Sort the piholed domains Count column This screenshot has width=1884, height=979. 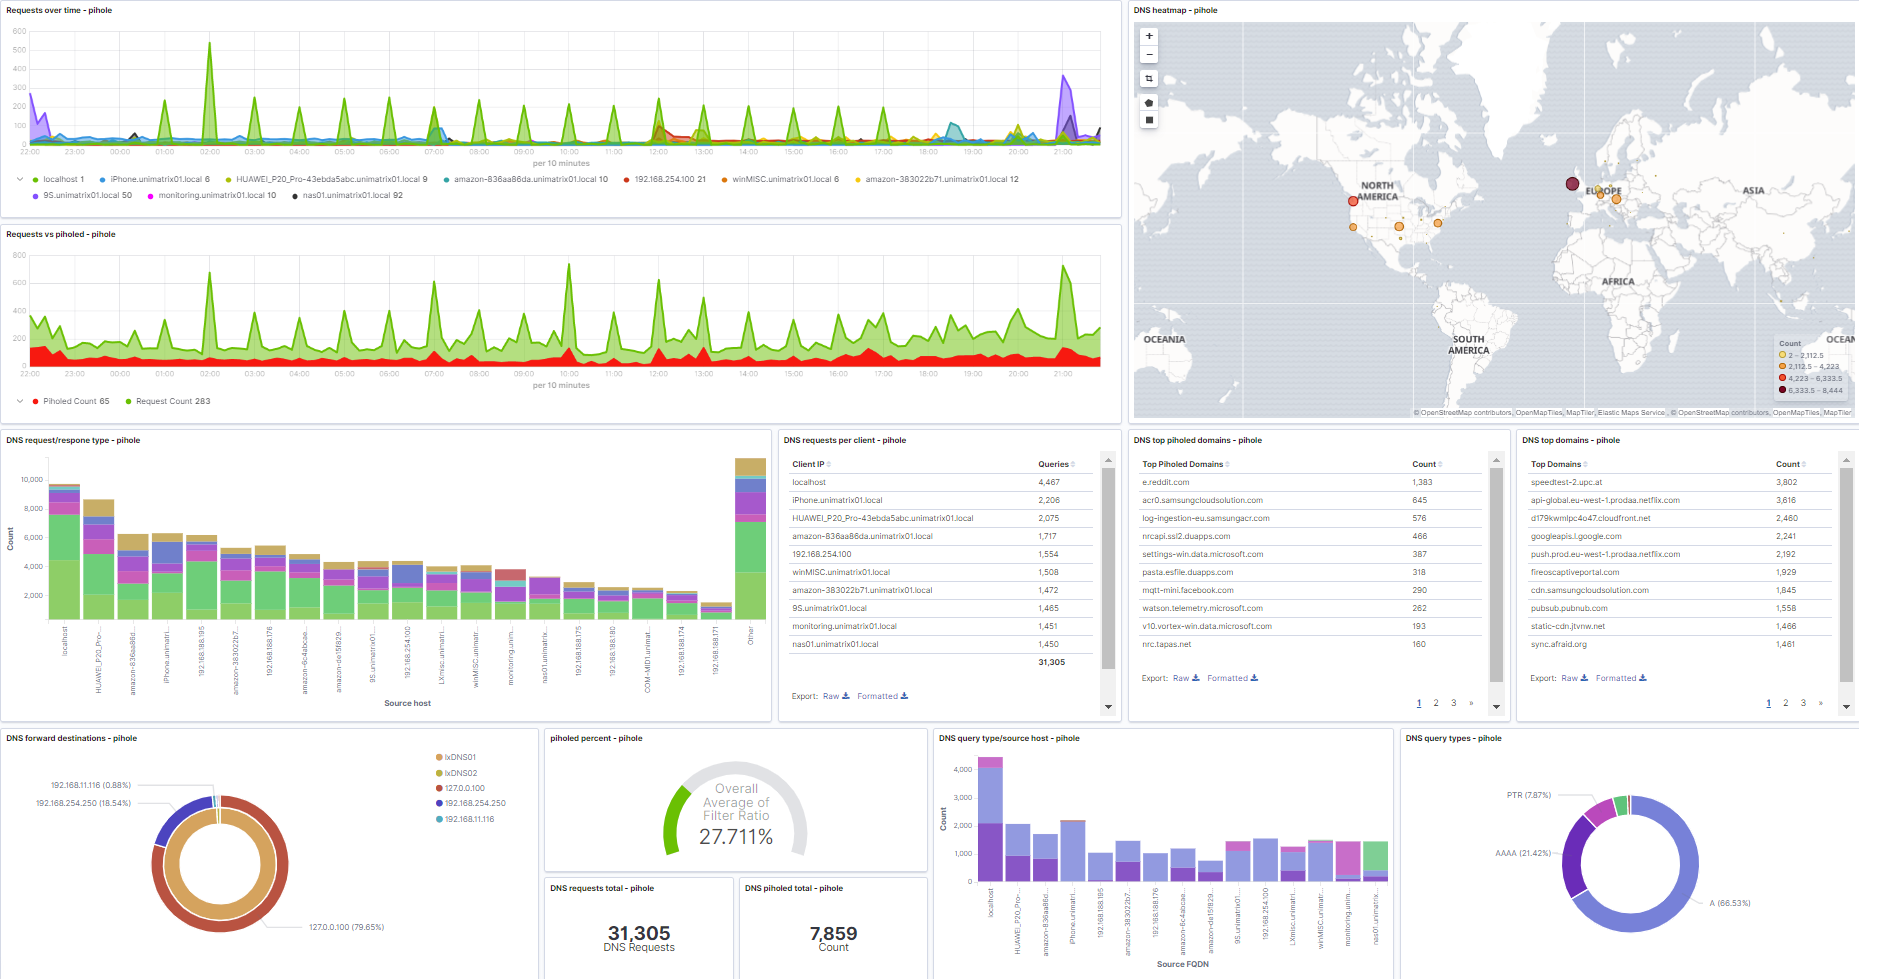(1427, 464)
